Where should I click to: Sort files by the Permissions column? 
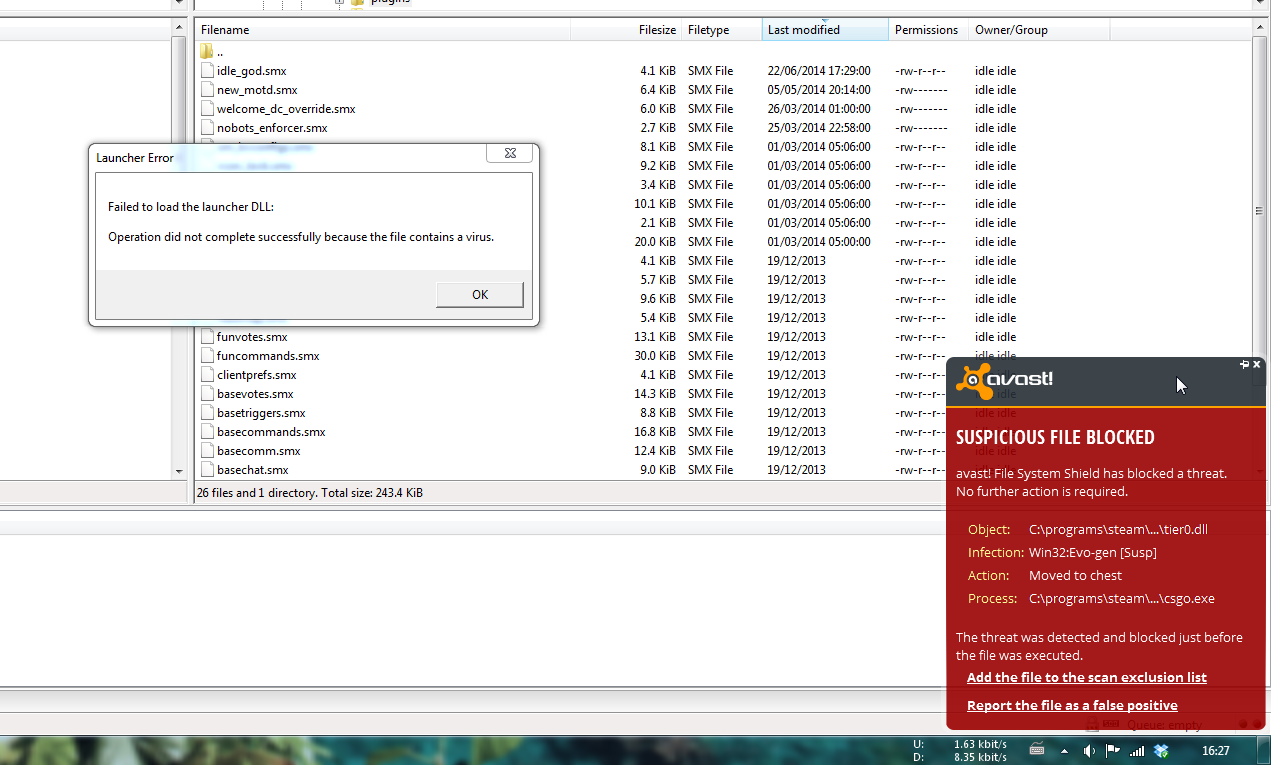926,30
